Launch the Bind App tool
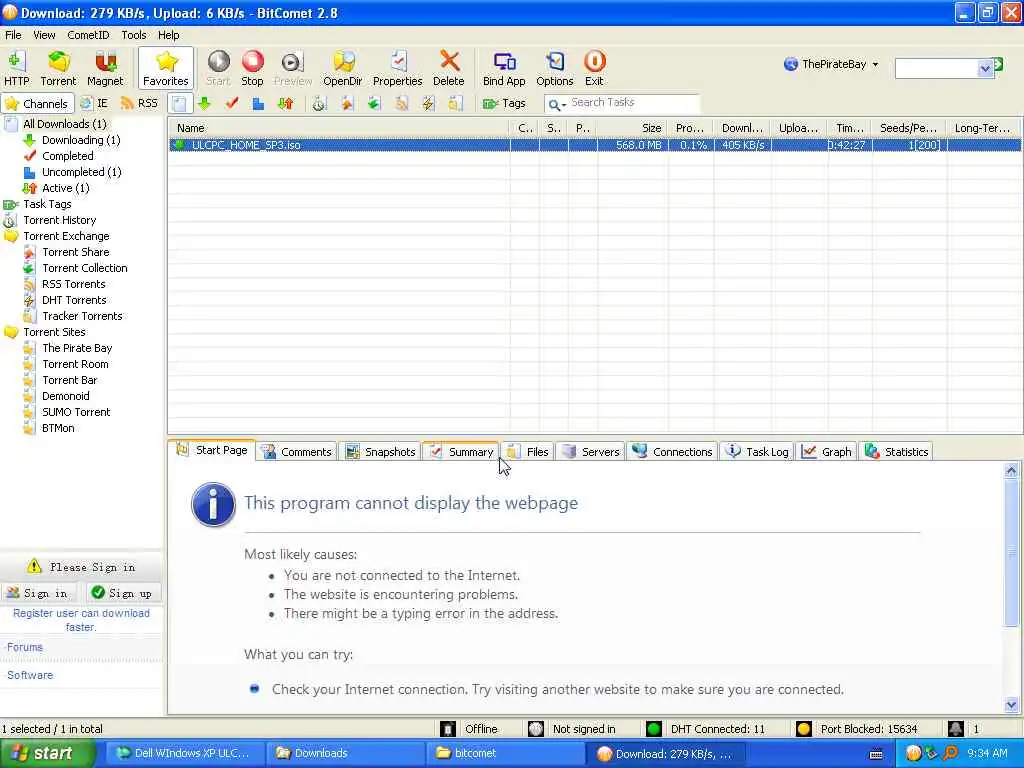 [x=504, y=69]
